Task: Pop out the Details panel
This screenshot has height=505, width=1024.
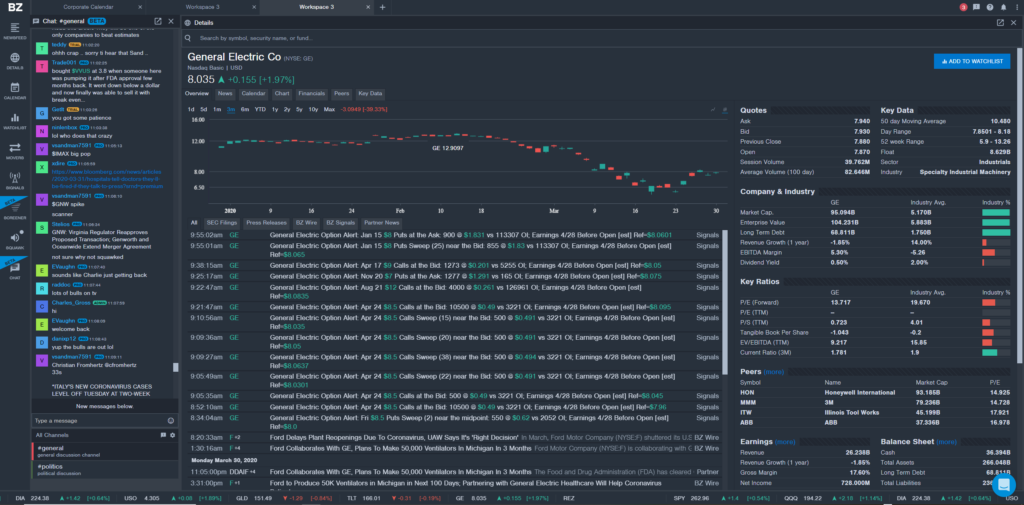Action: pyautogui.click(x=1000, y=22)
